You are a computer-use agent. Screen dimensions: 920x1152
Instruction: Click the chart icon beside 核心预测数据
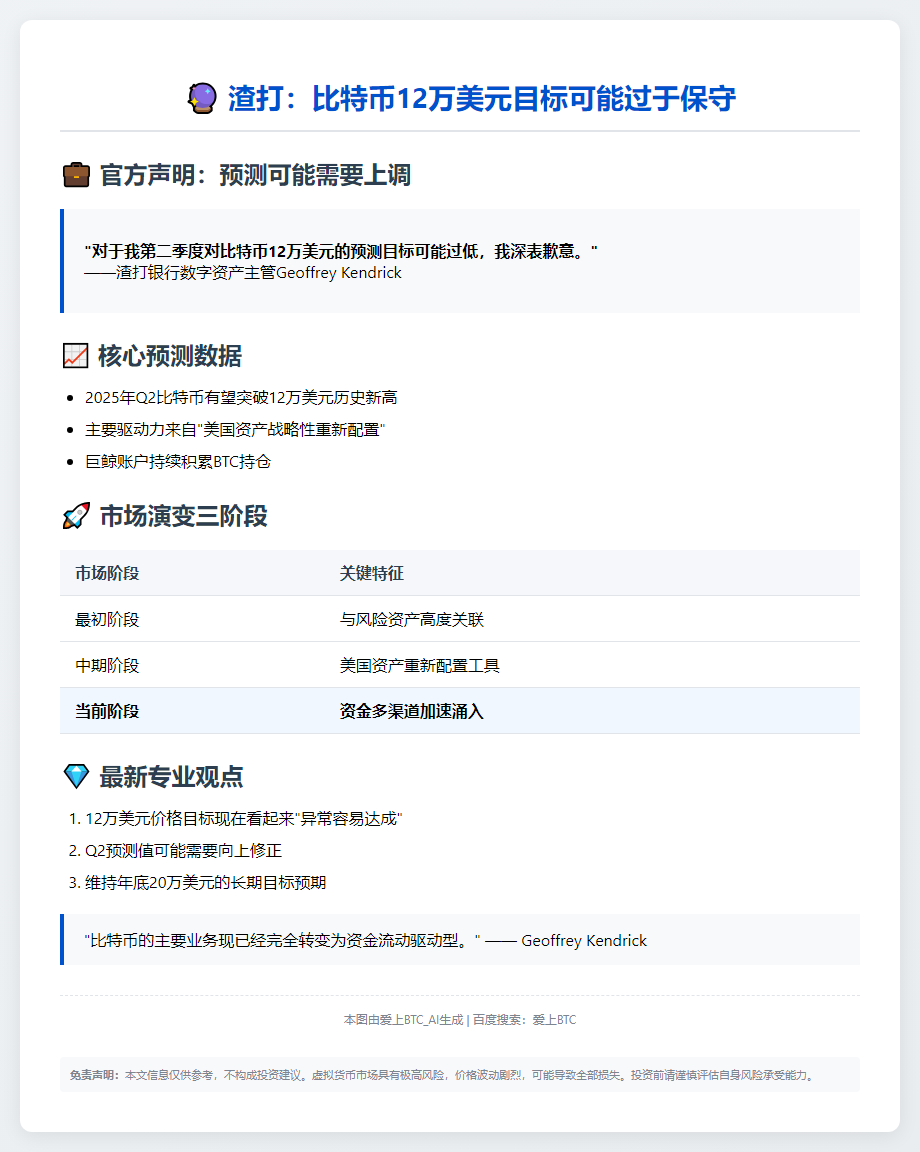(x=76, y=356)
